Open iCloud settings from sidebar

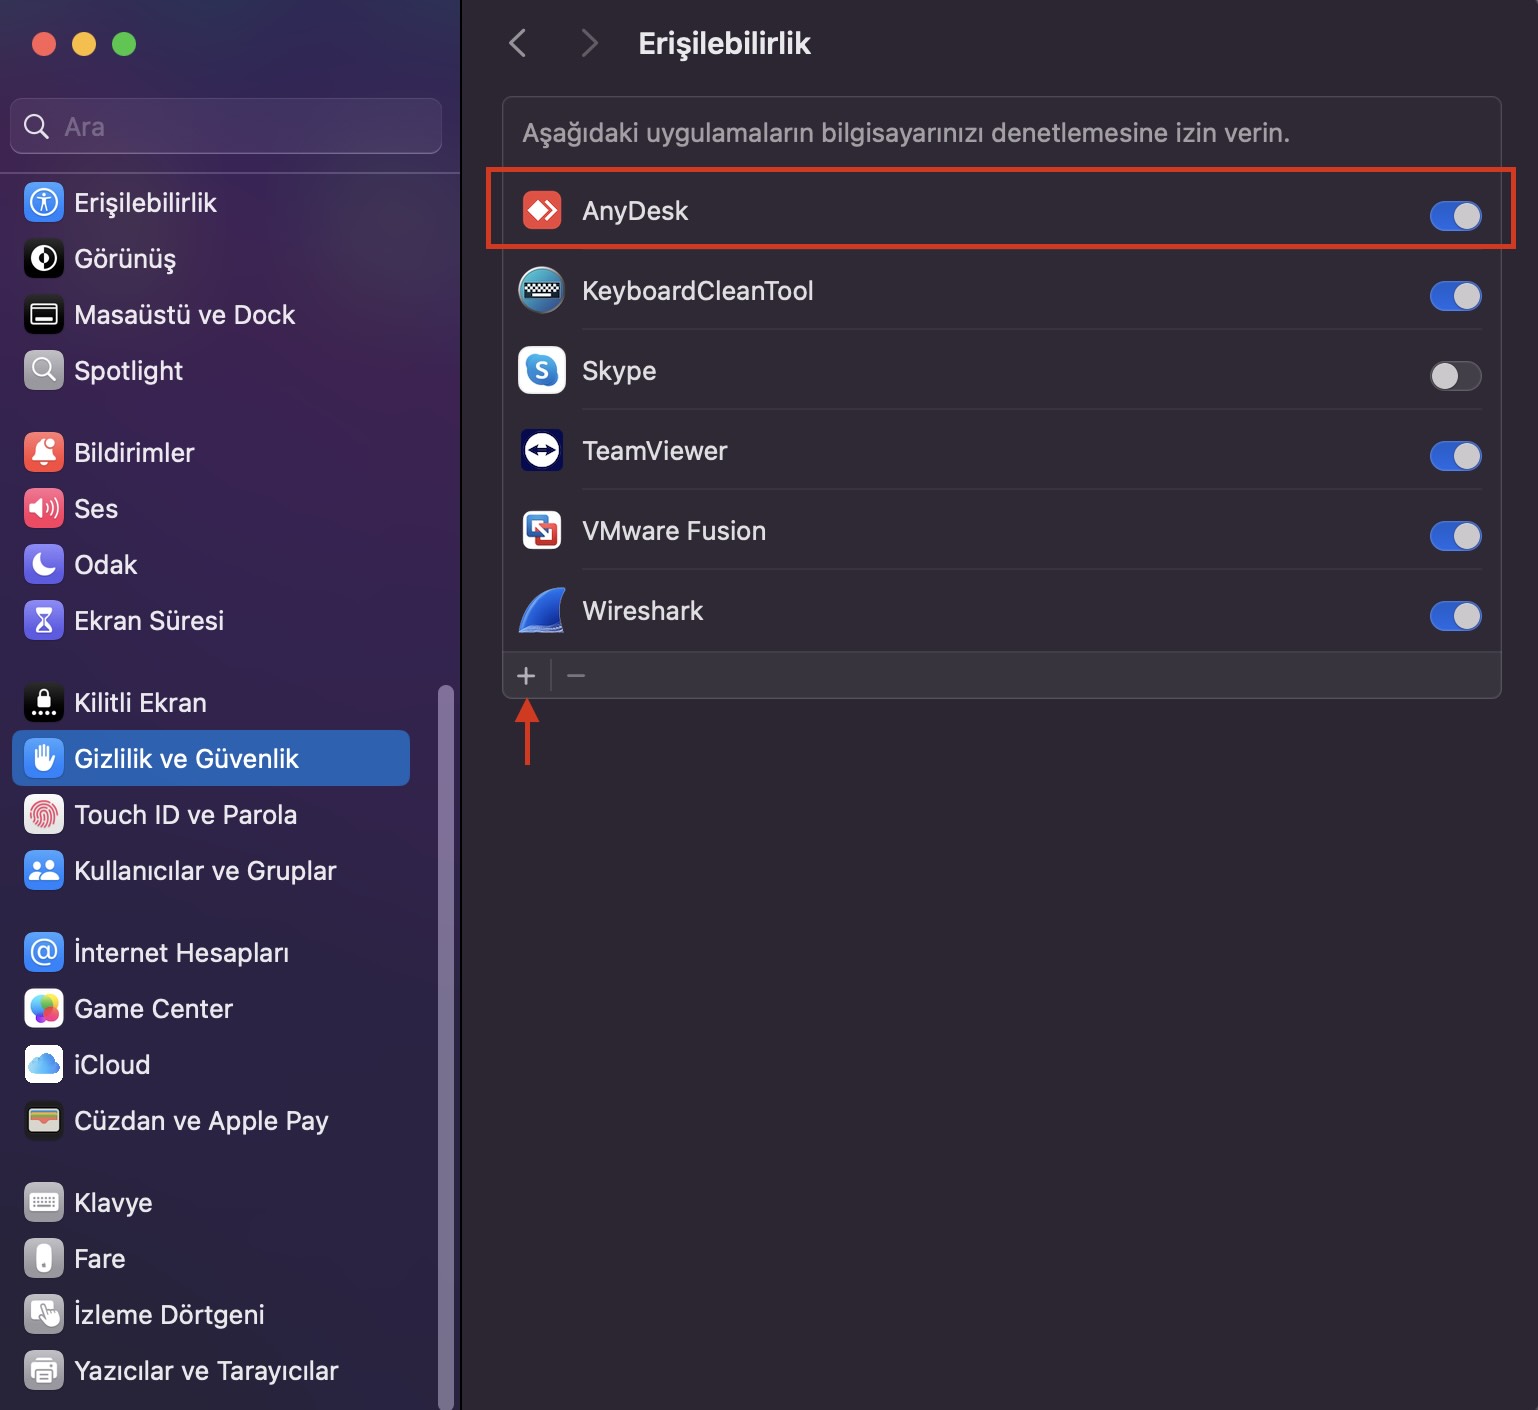(112, 1065)
